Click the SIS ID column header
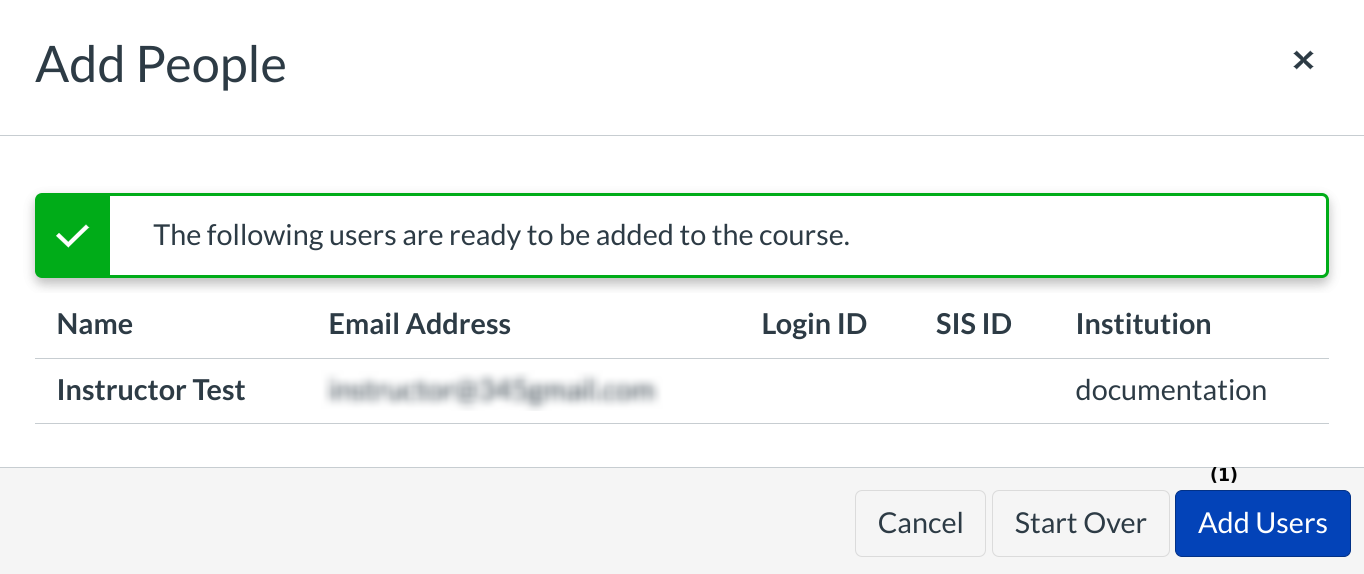1364x574 pixels. click(973, 324)
